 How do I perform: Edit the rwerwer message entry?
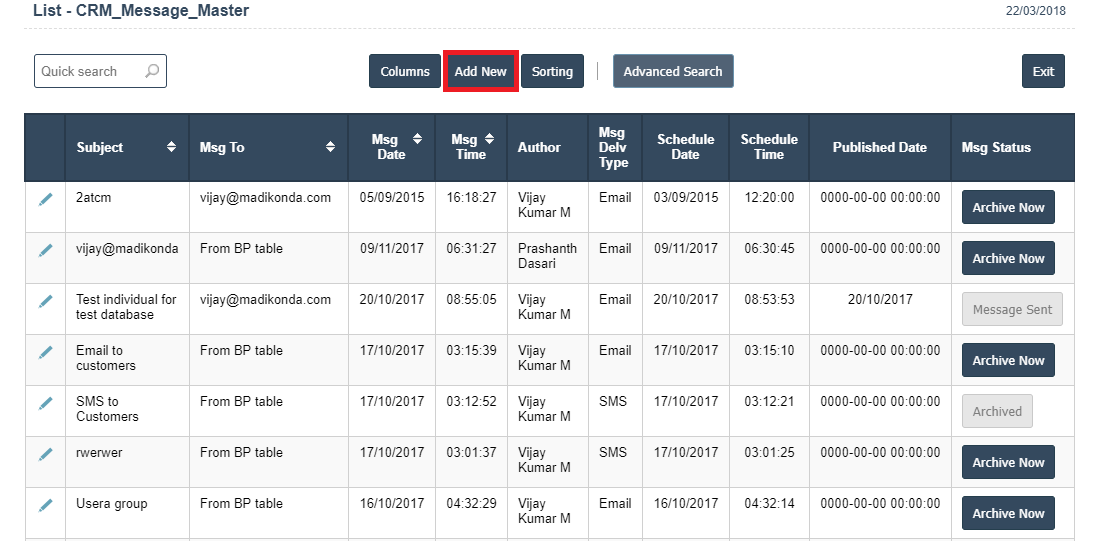(x=45, y=454)
